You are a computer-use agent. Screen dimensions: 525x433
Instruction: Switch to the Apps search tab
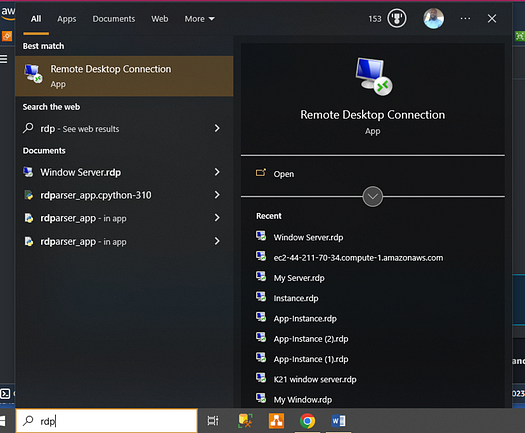[x=67, y=19]
